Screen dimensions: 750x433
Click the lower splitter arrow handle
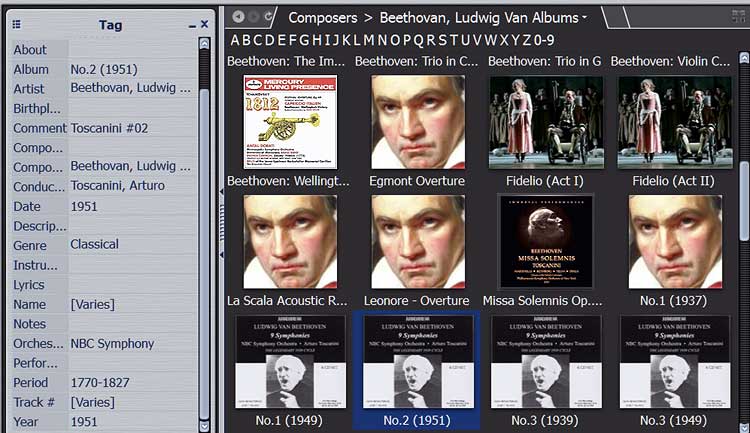221,255
